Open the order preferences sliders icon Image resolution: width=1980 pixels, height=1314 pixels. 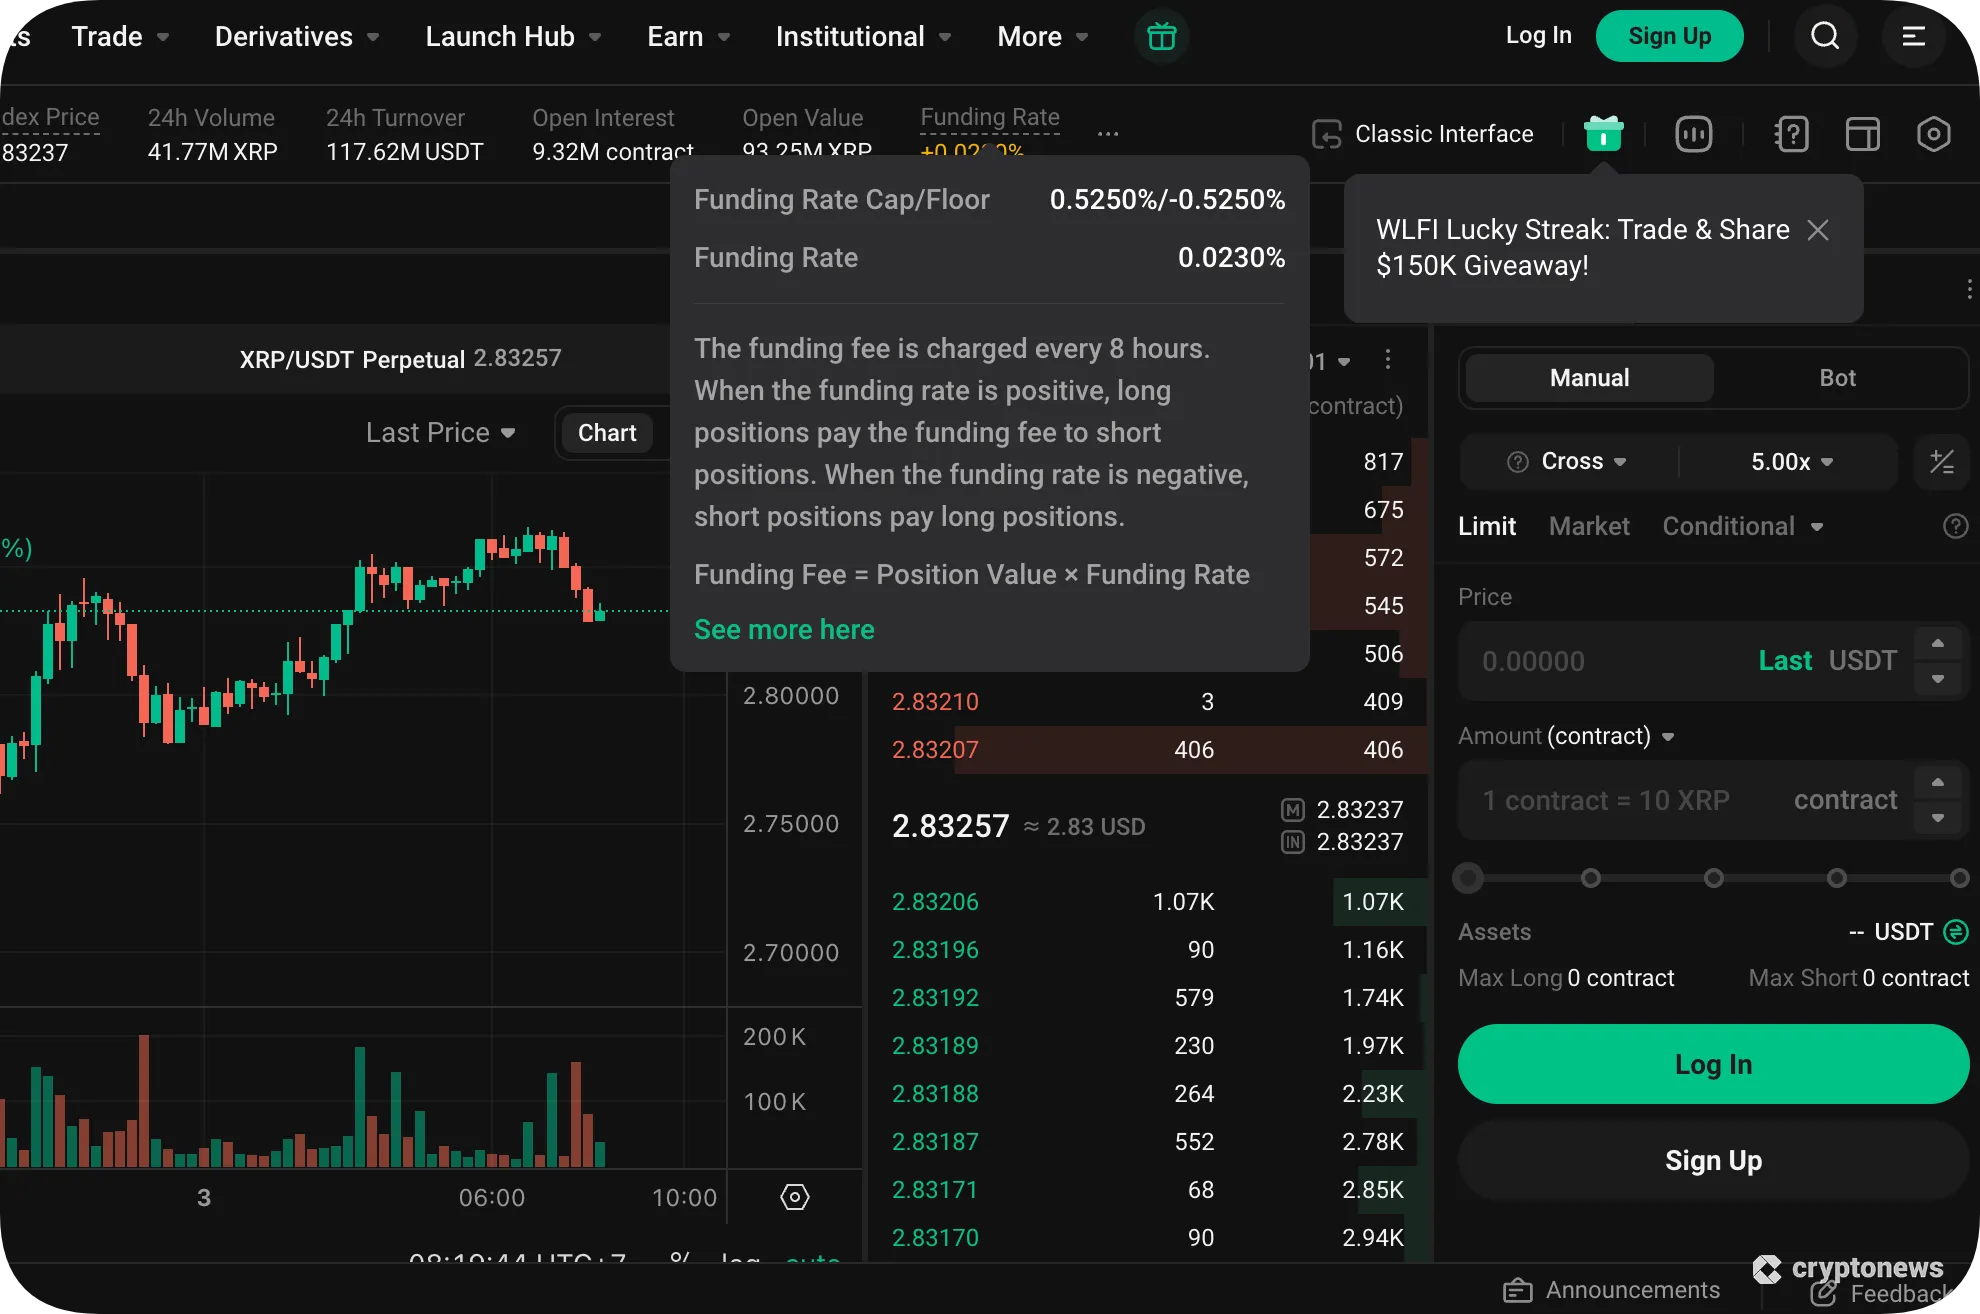pyautogui.click(x=1941, y=461)
